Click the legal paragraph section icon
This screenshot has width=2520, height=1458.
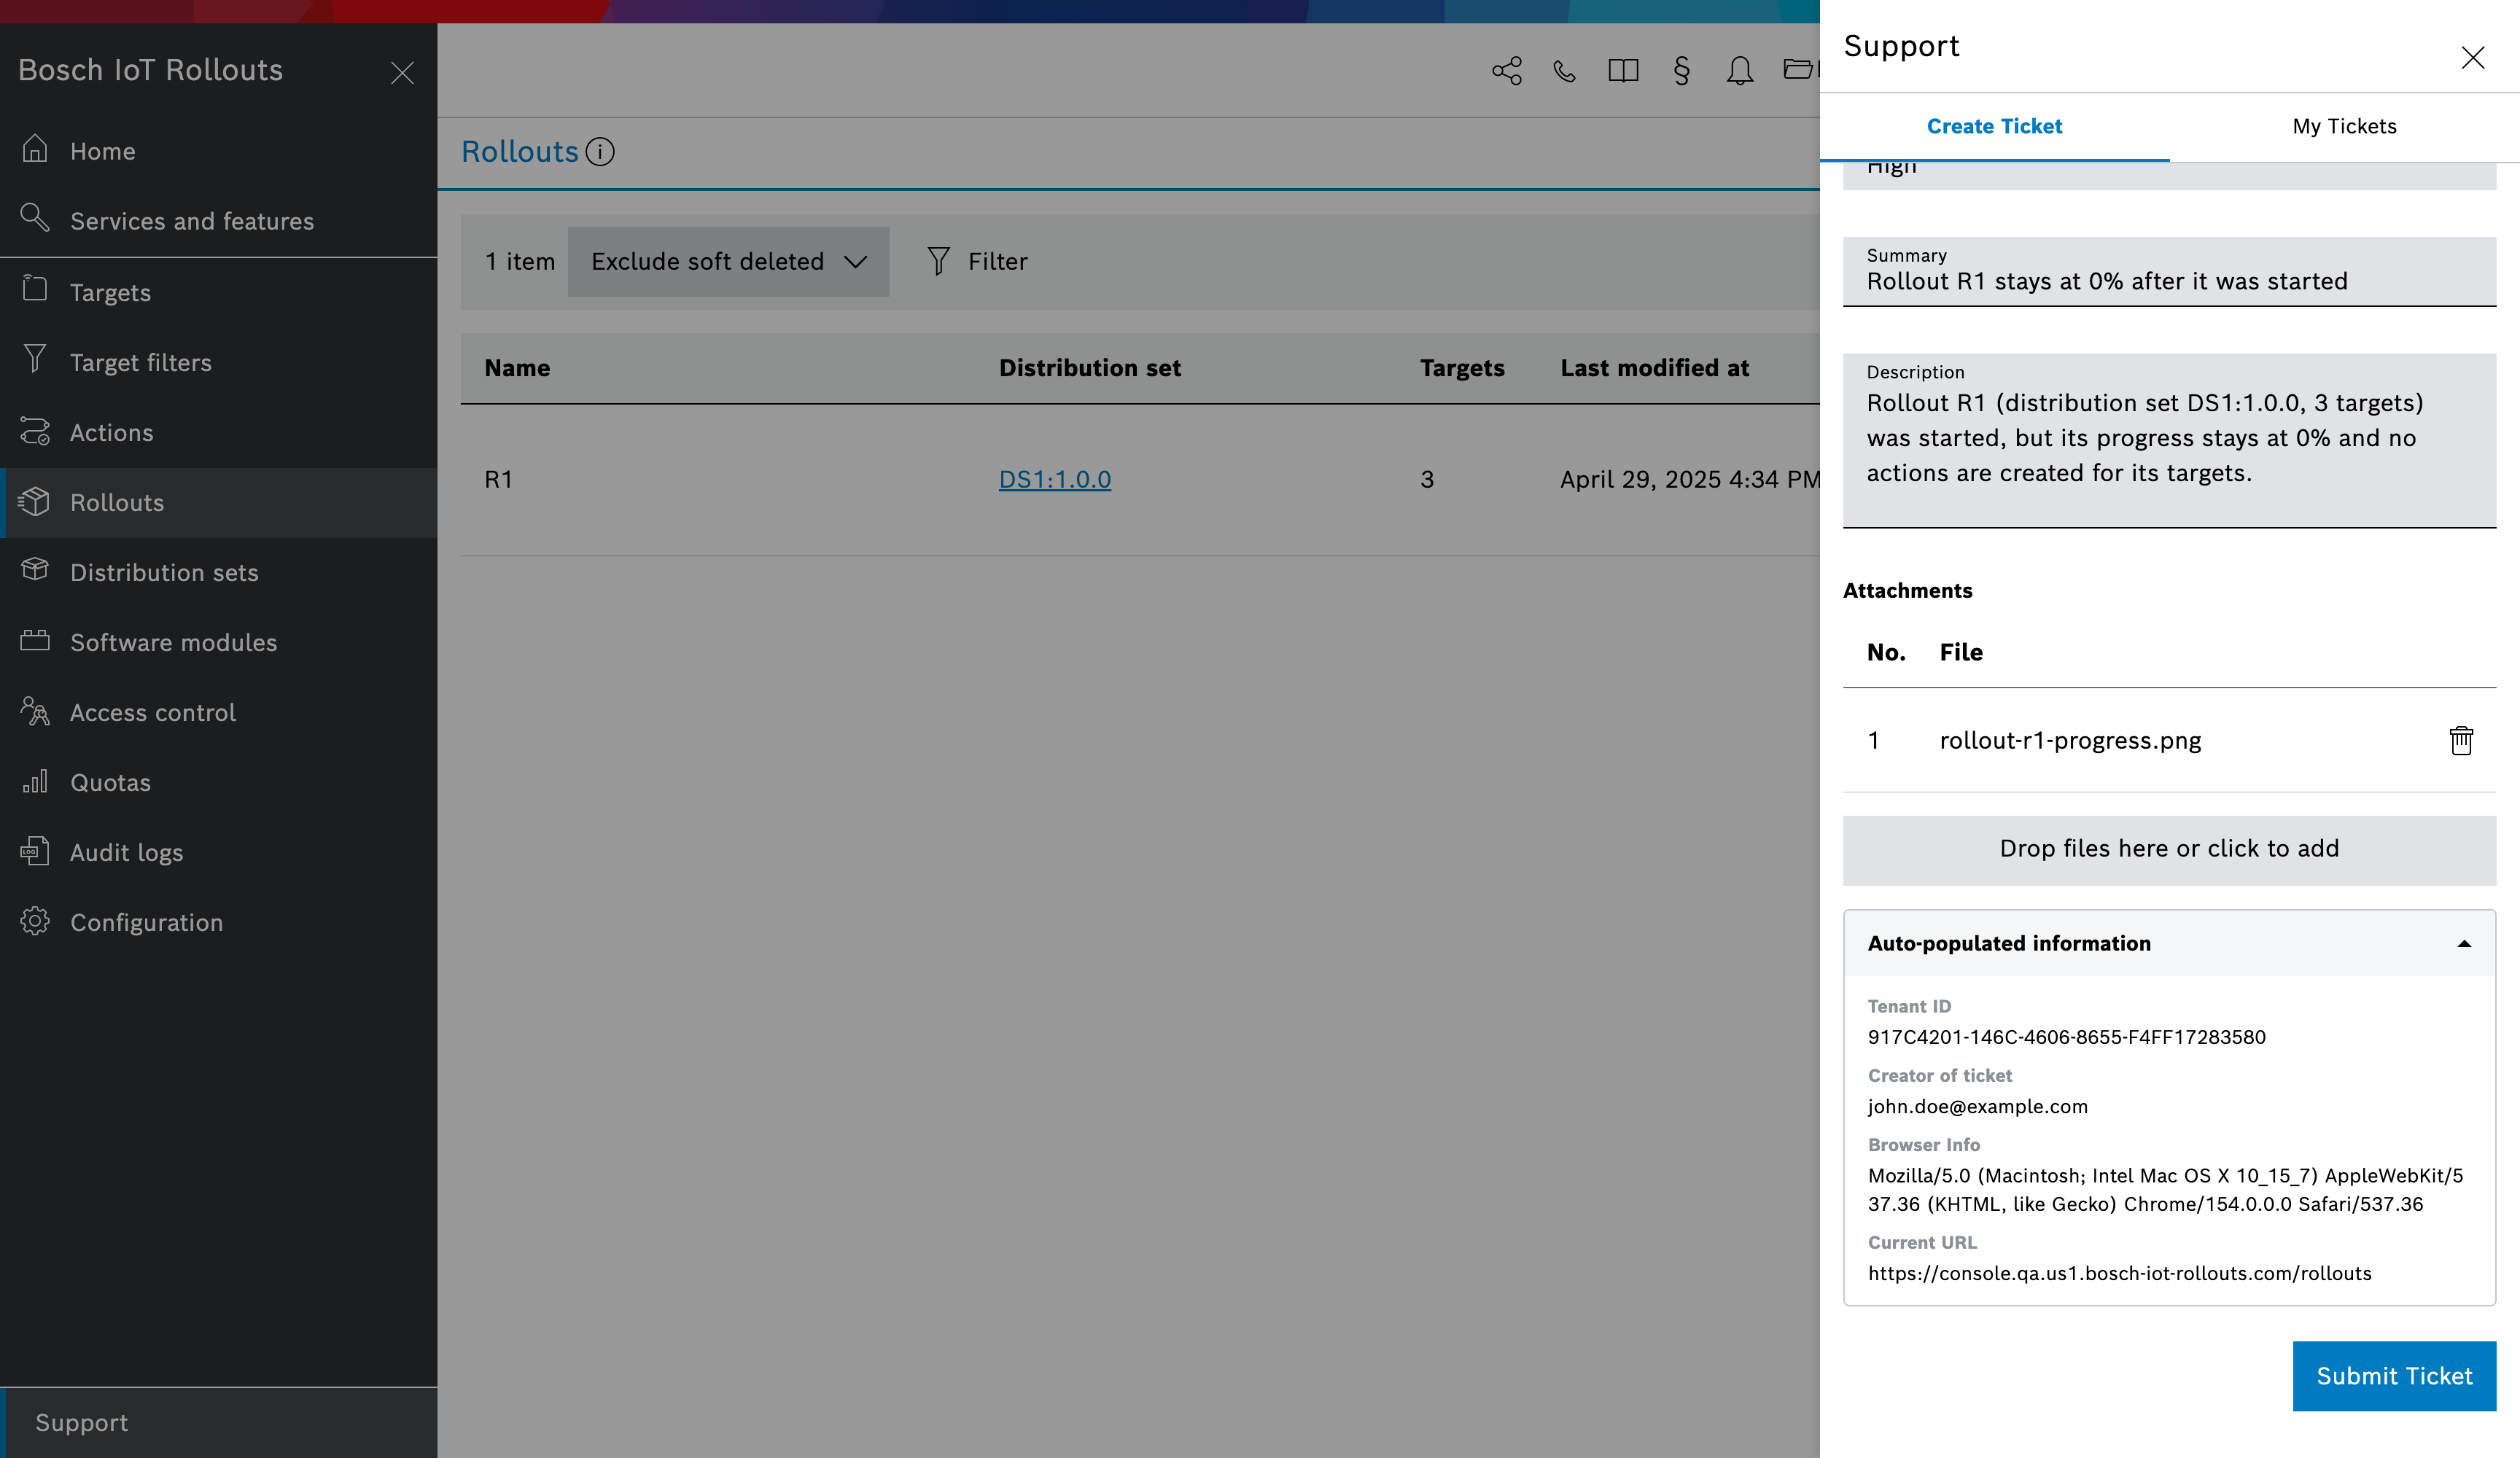coord(1681,71)
